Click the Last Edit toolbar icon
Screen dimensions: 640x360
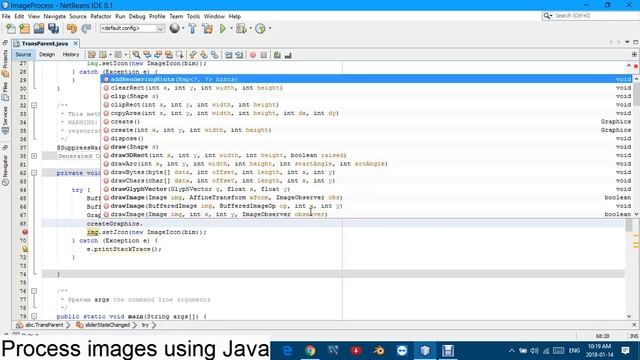[x=92, y=55]
